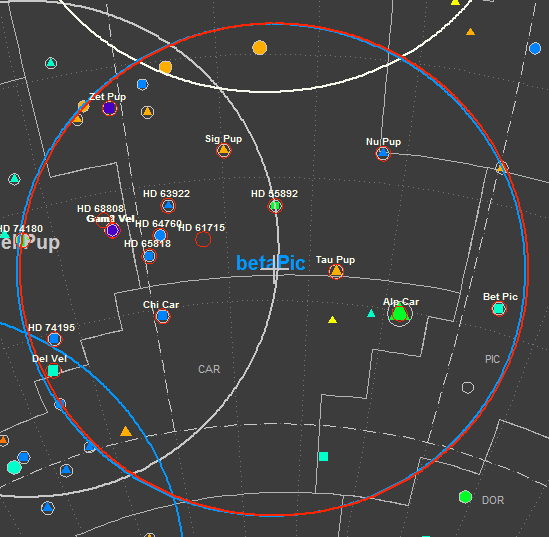Image resolution: width=549 pixels, height=537 pixels.
Task: Click the HD 74180 star marker
Action: click(23, 241)
